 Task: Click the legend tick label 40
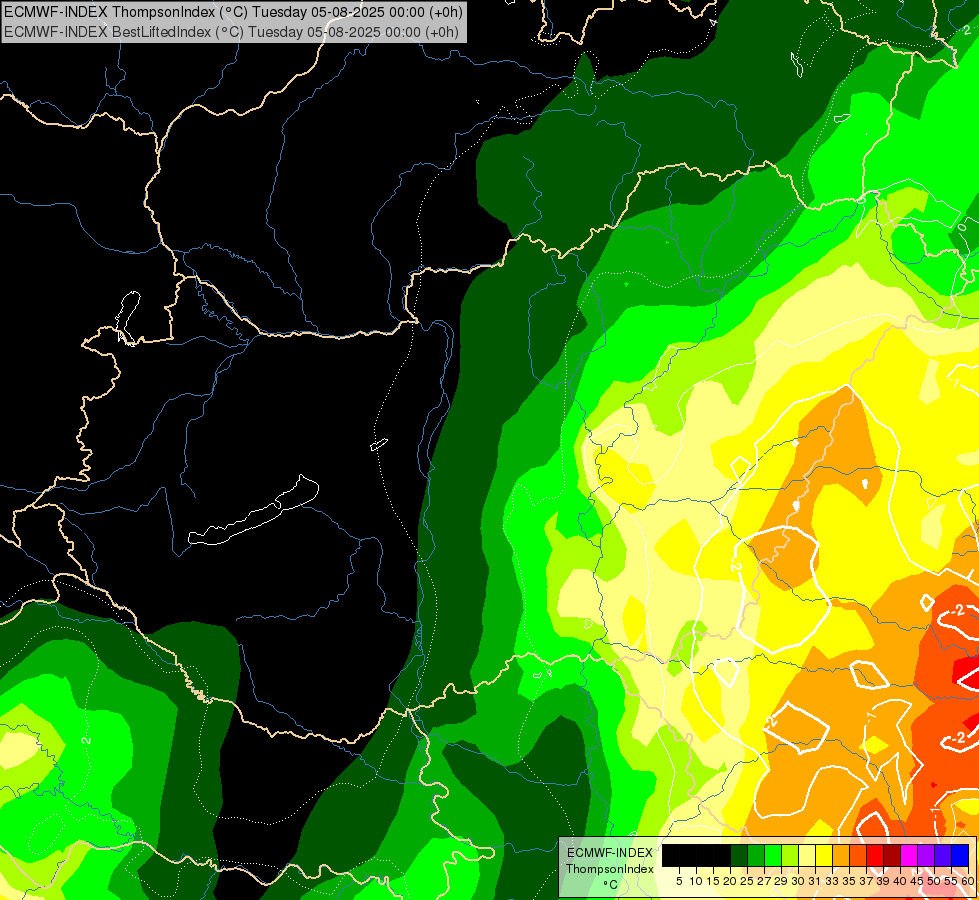pos(901,881)
